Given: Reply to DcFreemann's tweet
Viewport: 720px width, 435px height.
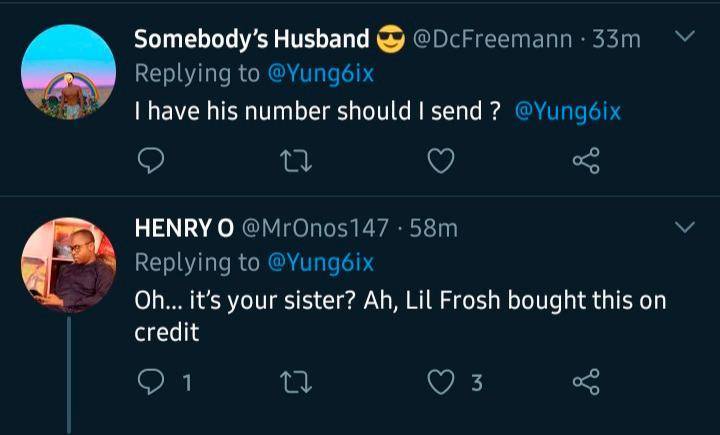Looking at the screenshot, I should tap(150, 160).
